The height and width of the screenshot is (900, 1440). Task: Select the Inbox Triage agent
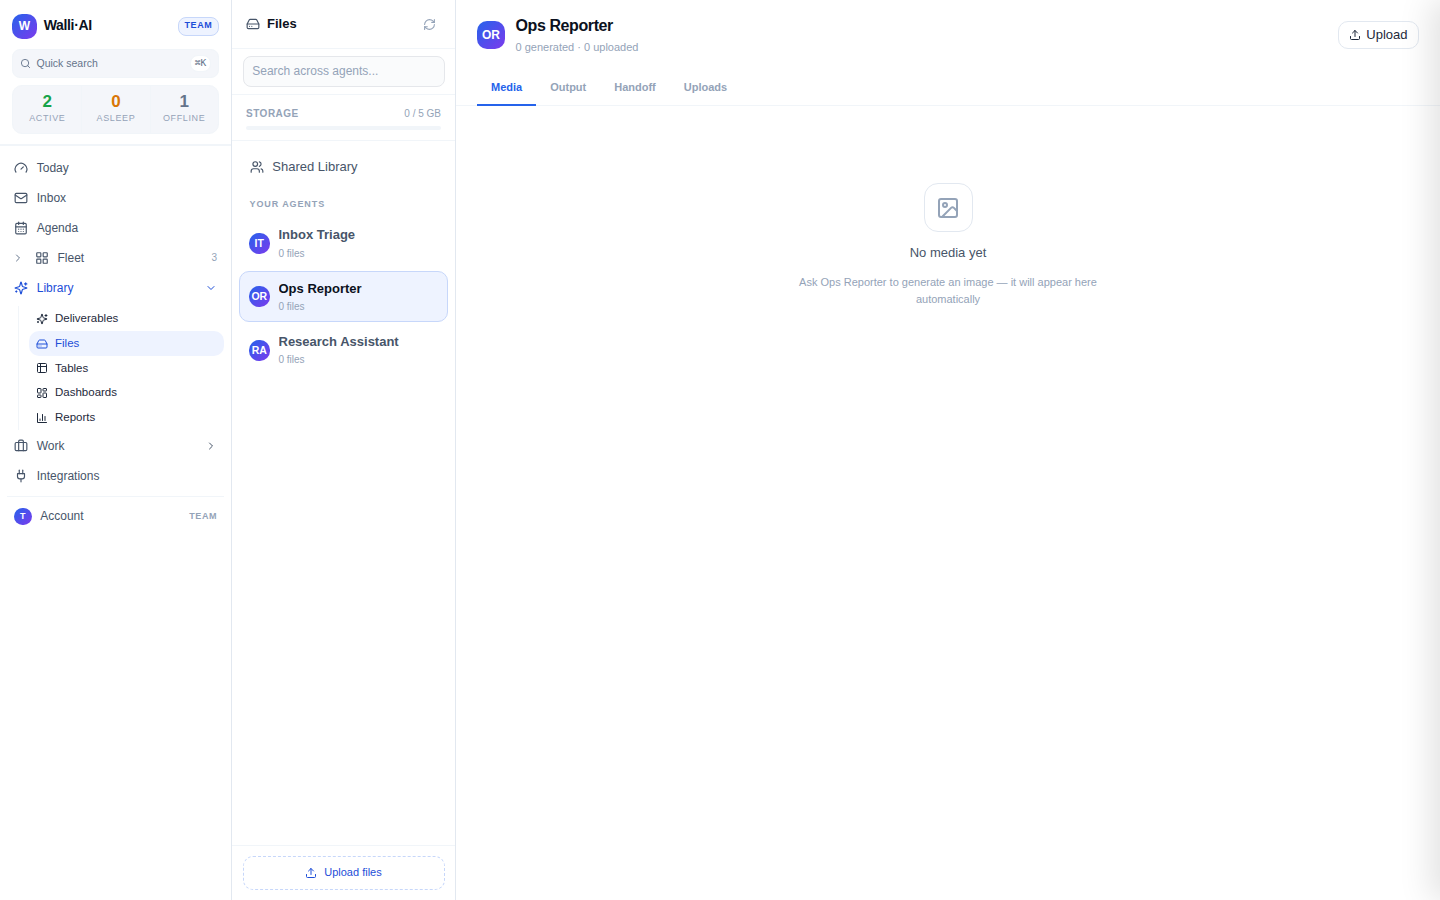coord(343,243)
